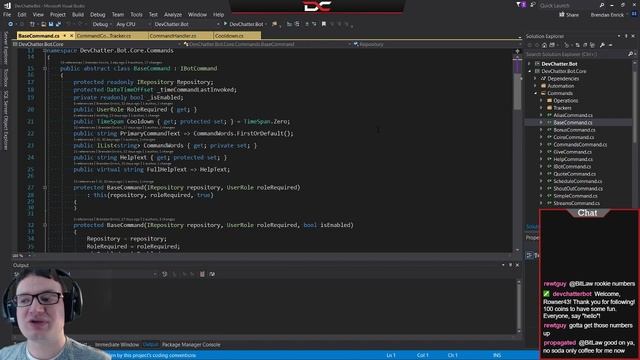Select QuoteCommand.cs in Solution Explorer
Viewport: 640px width, 360px height.
pyautogui.click(x=574, y=174)
